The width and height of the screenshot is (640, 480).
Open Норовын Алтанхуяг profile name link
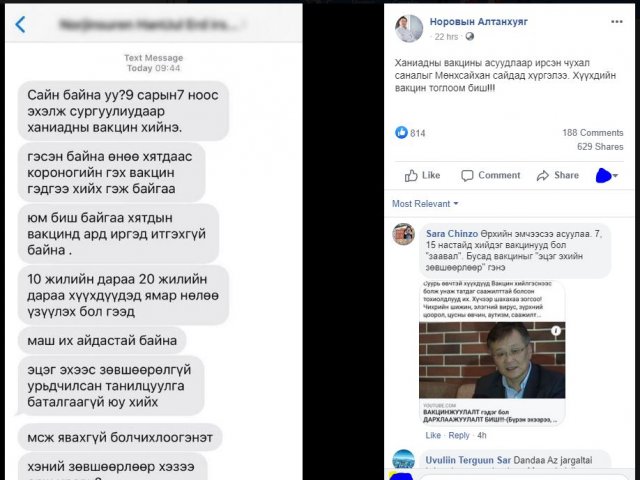(x=478, y=22)
